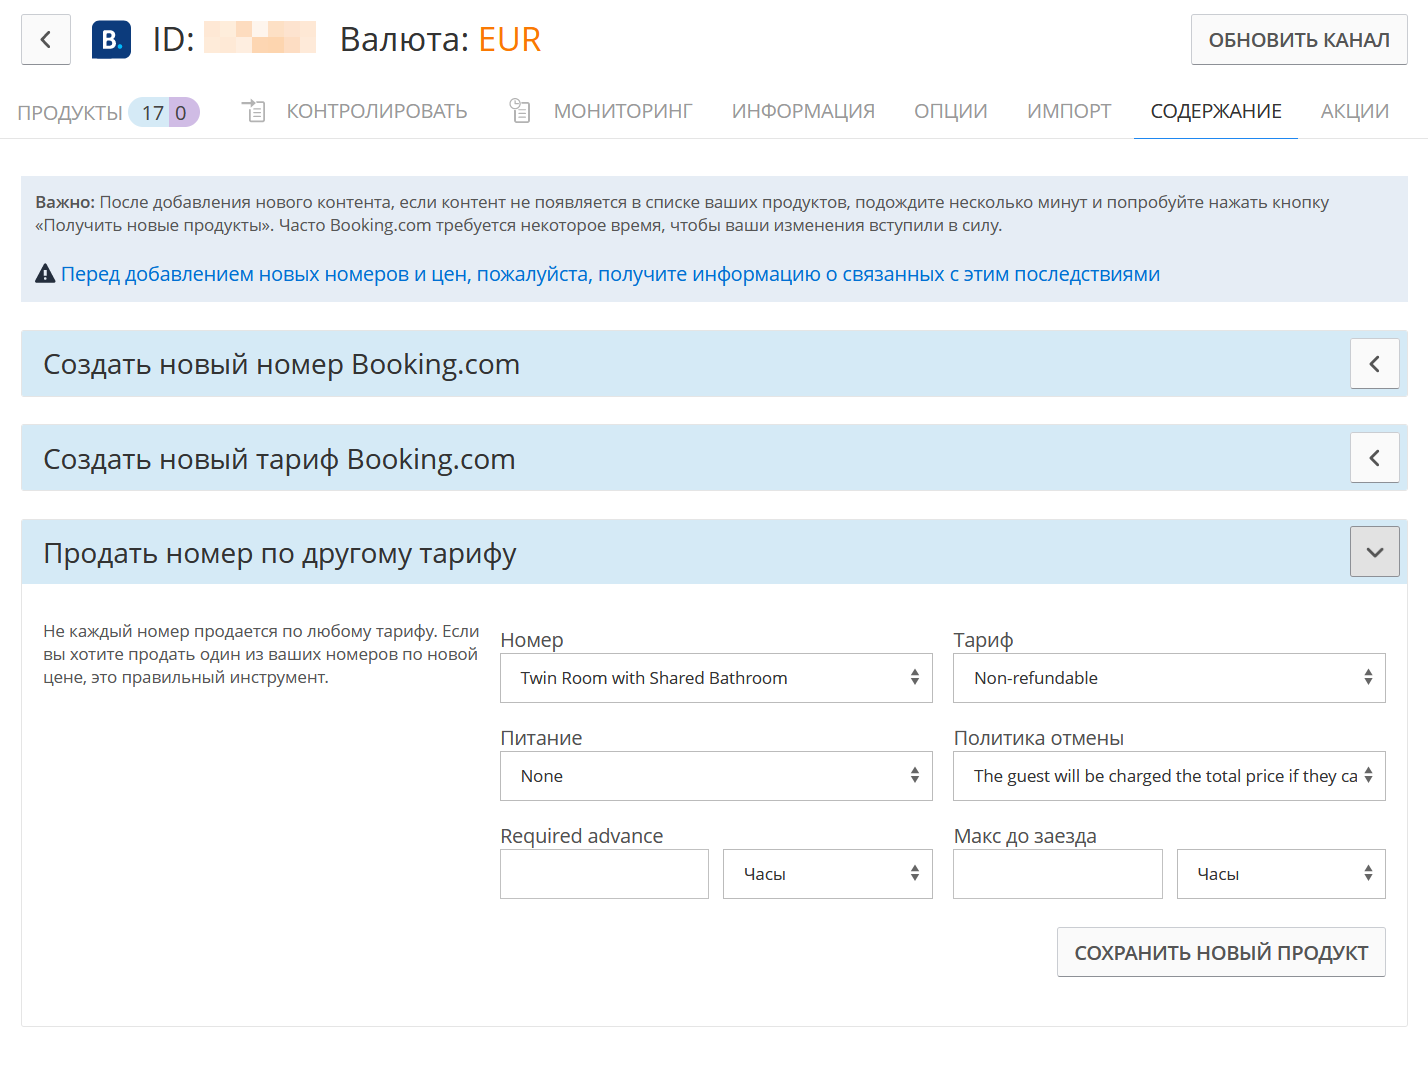
Task: Click the back arrow button
Action: (x=46, y=40)
